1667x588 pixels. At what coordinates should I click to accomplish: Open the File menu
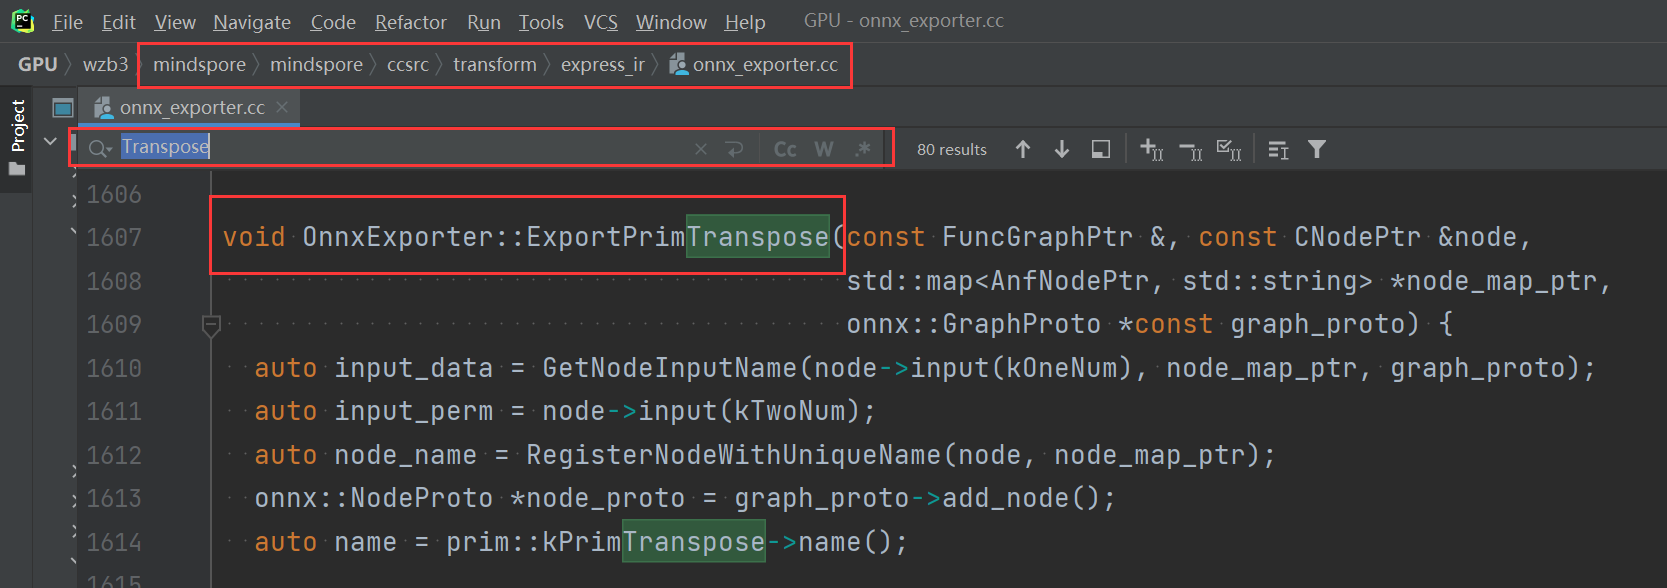point(68,22)
